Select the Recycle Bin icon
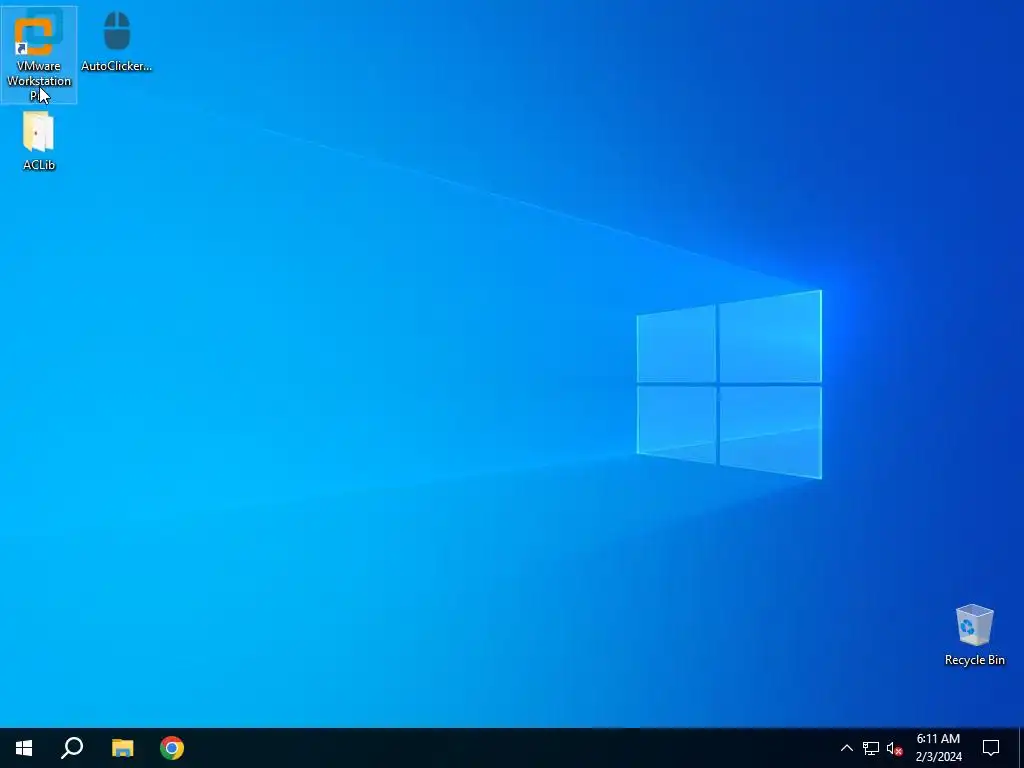The width and height of the screenshot is (1024, 768). (974, 635)
